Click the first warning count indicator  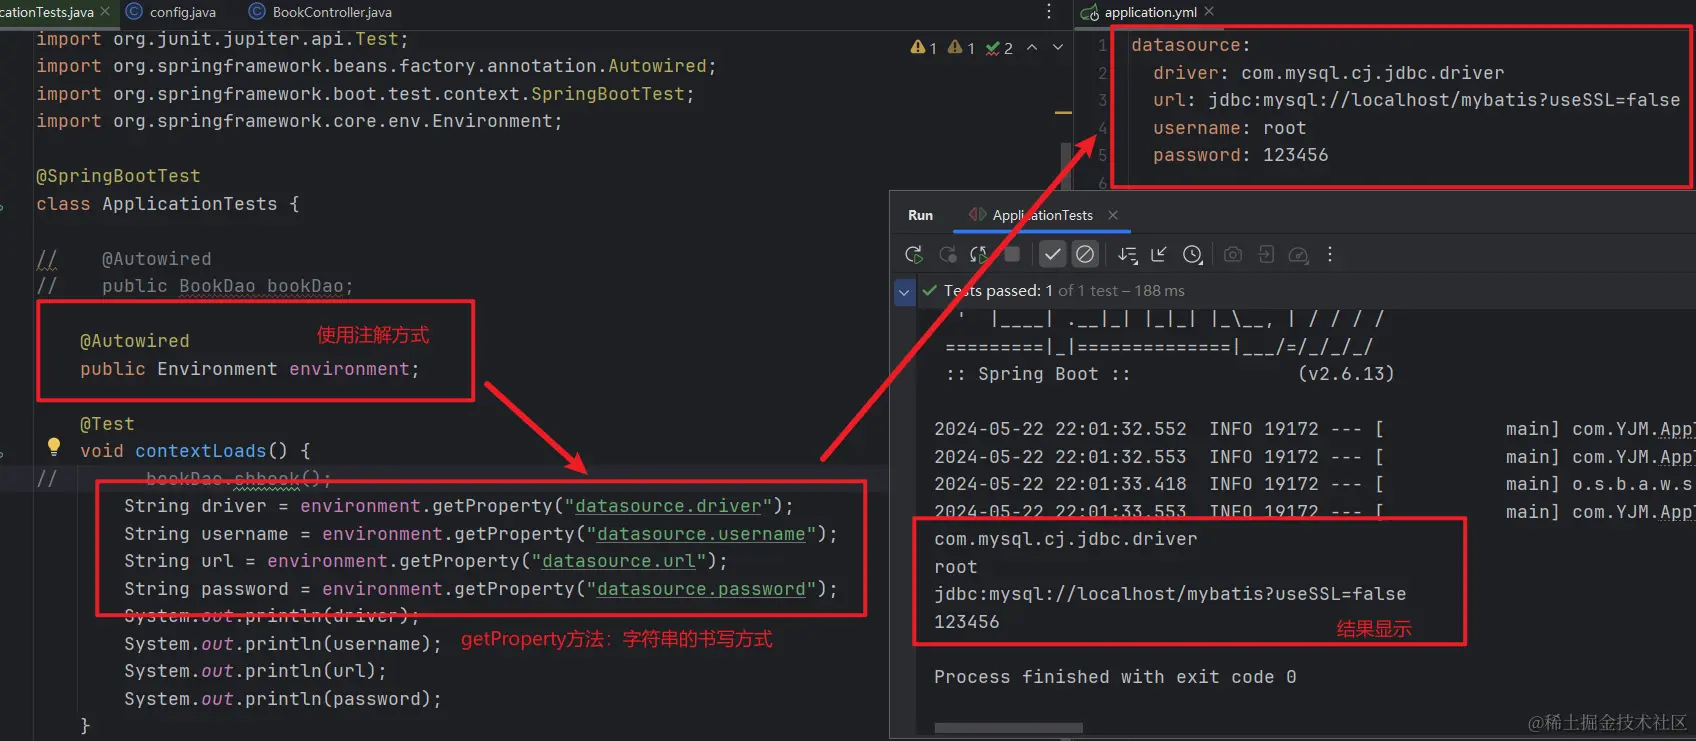tap(923, 47)
